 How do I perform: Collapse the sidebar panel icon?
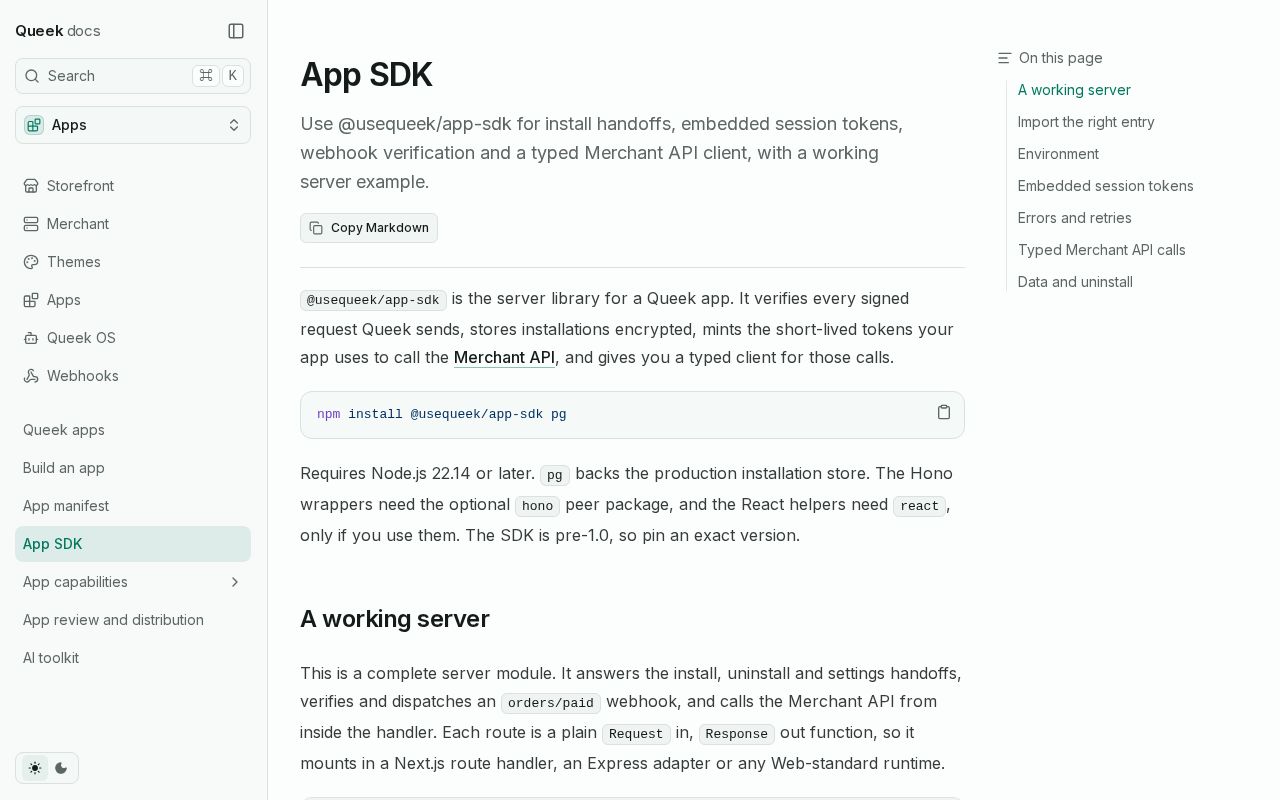[236, 31]
